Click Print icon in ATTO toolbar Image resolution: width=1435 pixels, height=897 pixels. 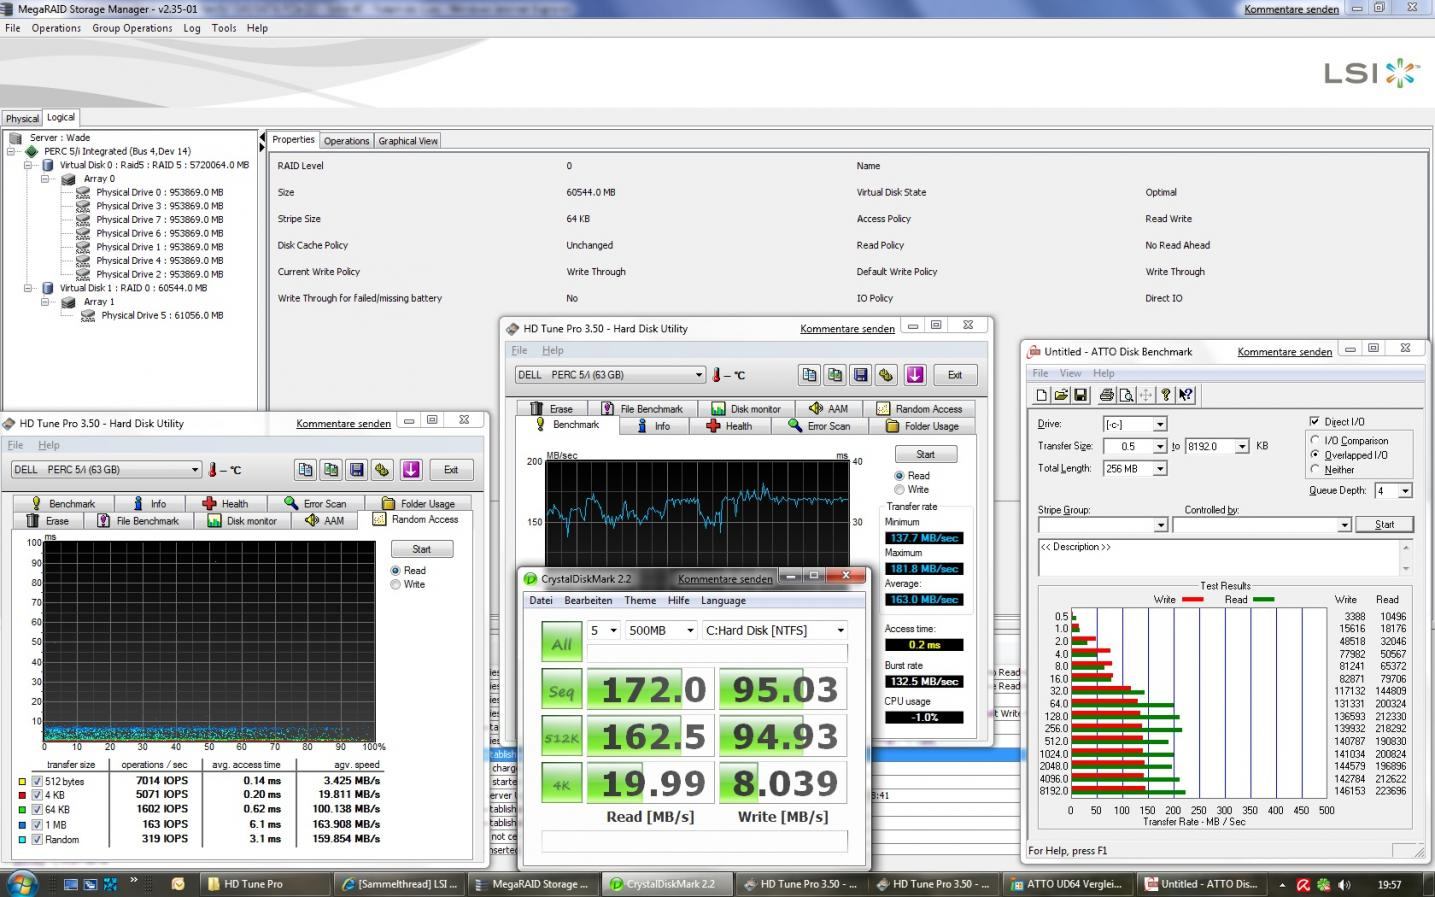1107,395
